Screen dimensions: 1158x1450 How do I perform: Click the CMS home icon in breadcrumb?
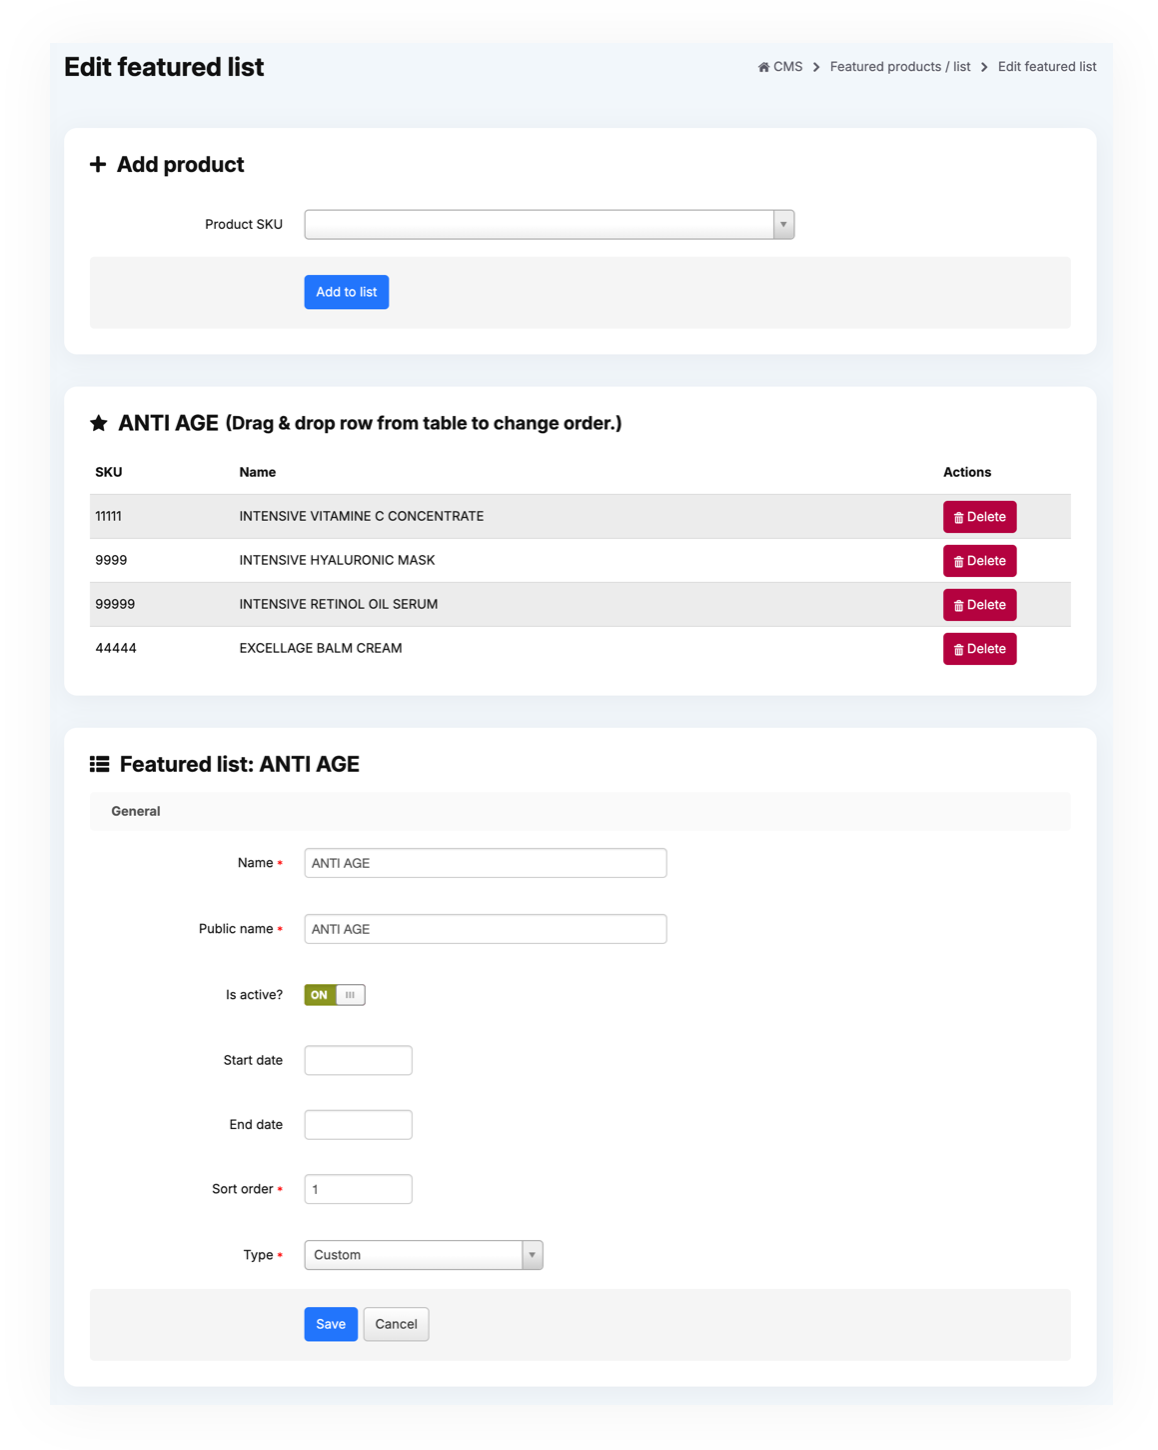[x=763, y=67]
